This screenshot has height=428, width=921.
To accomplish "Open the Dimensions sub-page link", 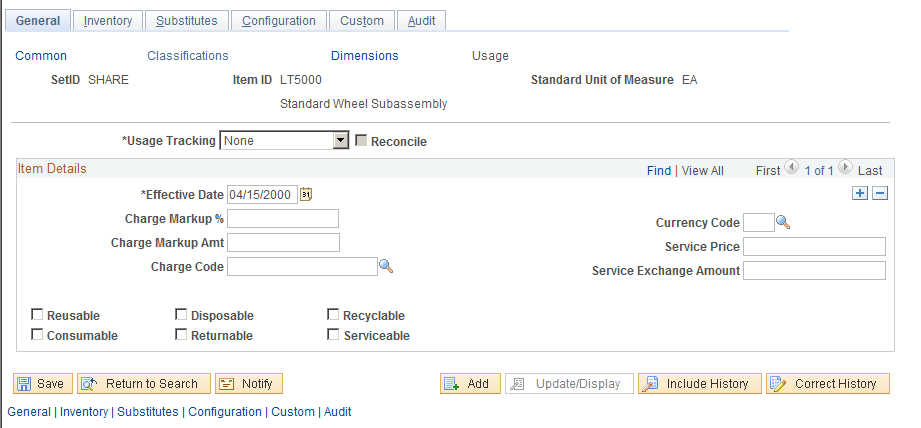I will [365, 56].
